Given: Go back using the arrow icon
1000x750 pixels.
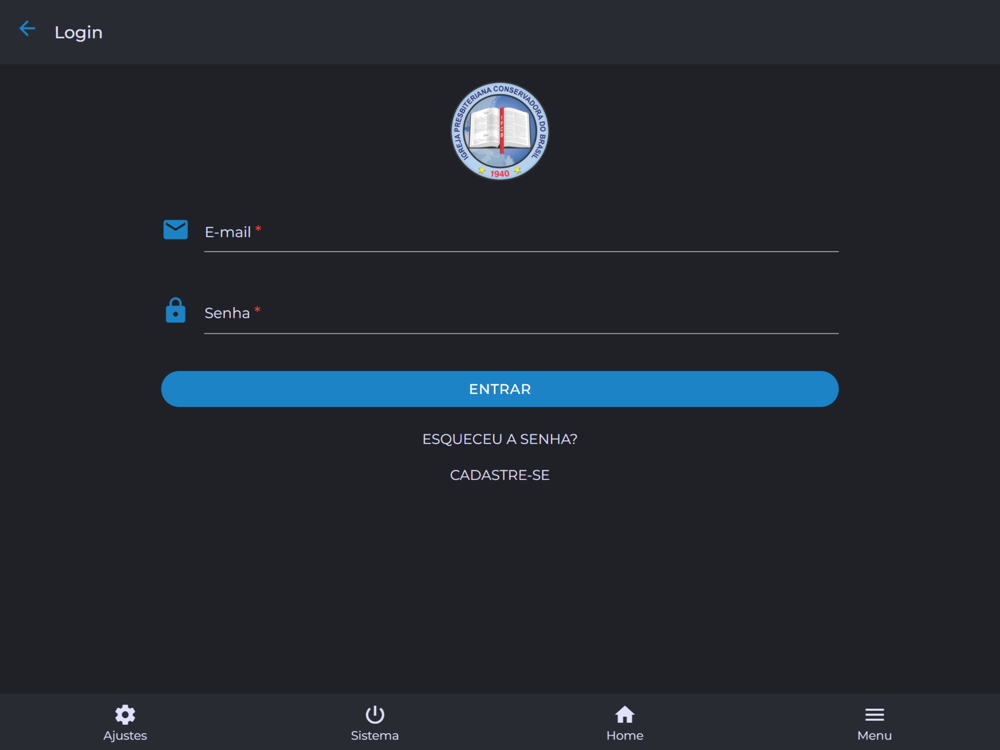Looking at the screenshot, I should pos(27,29).
